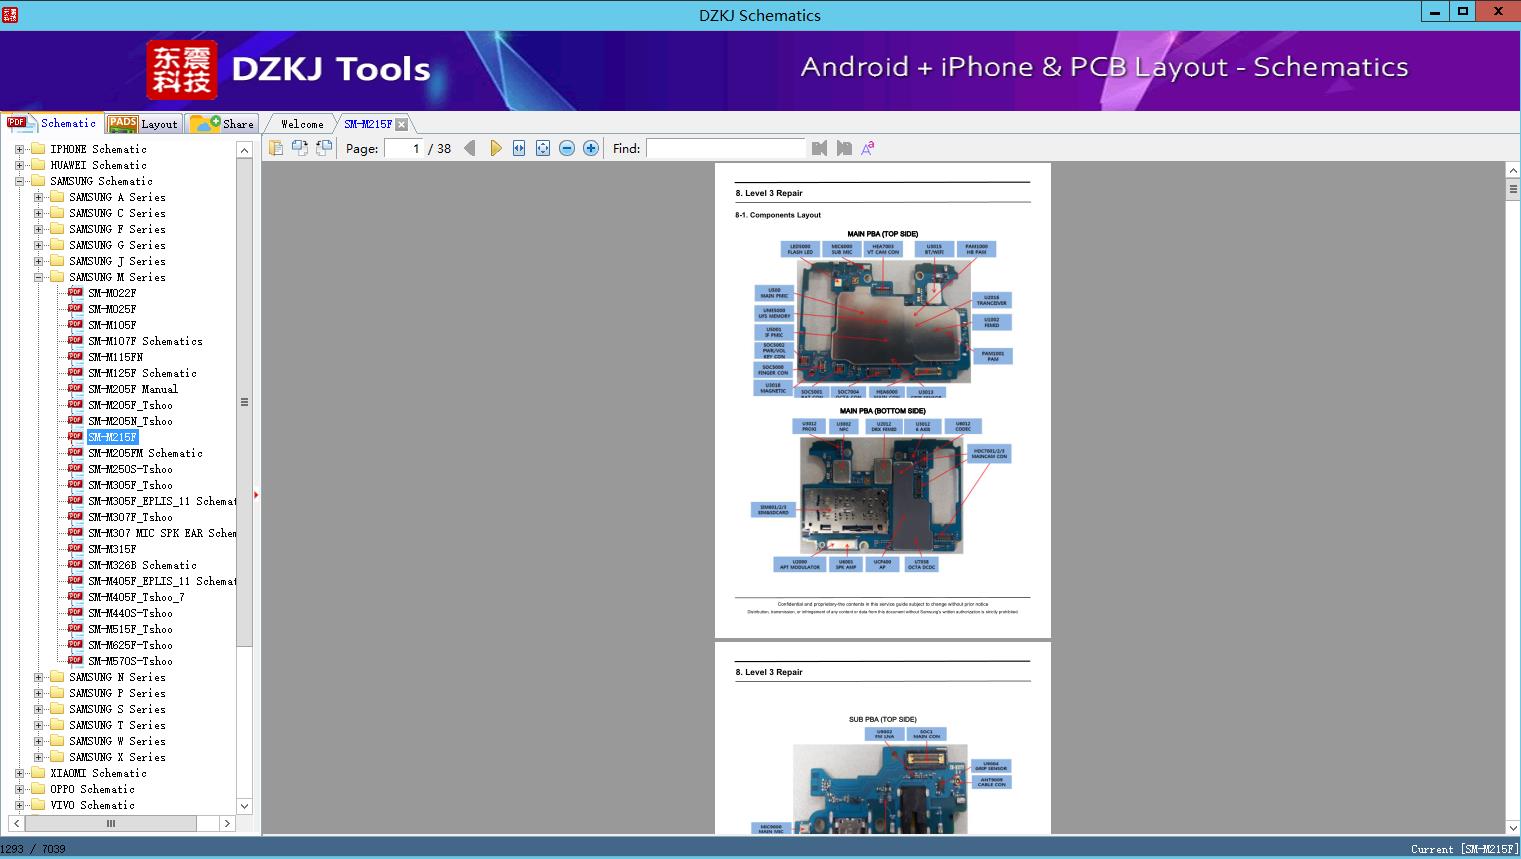
Task: Go to the previous page
Action: pos(470,148)
